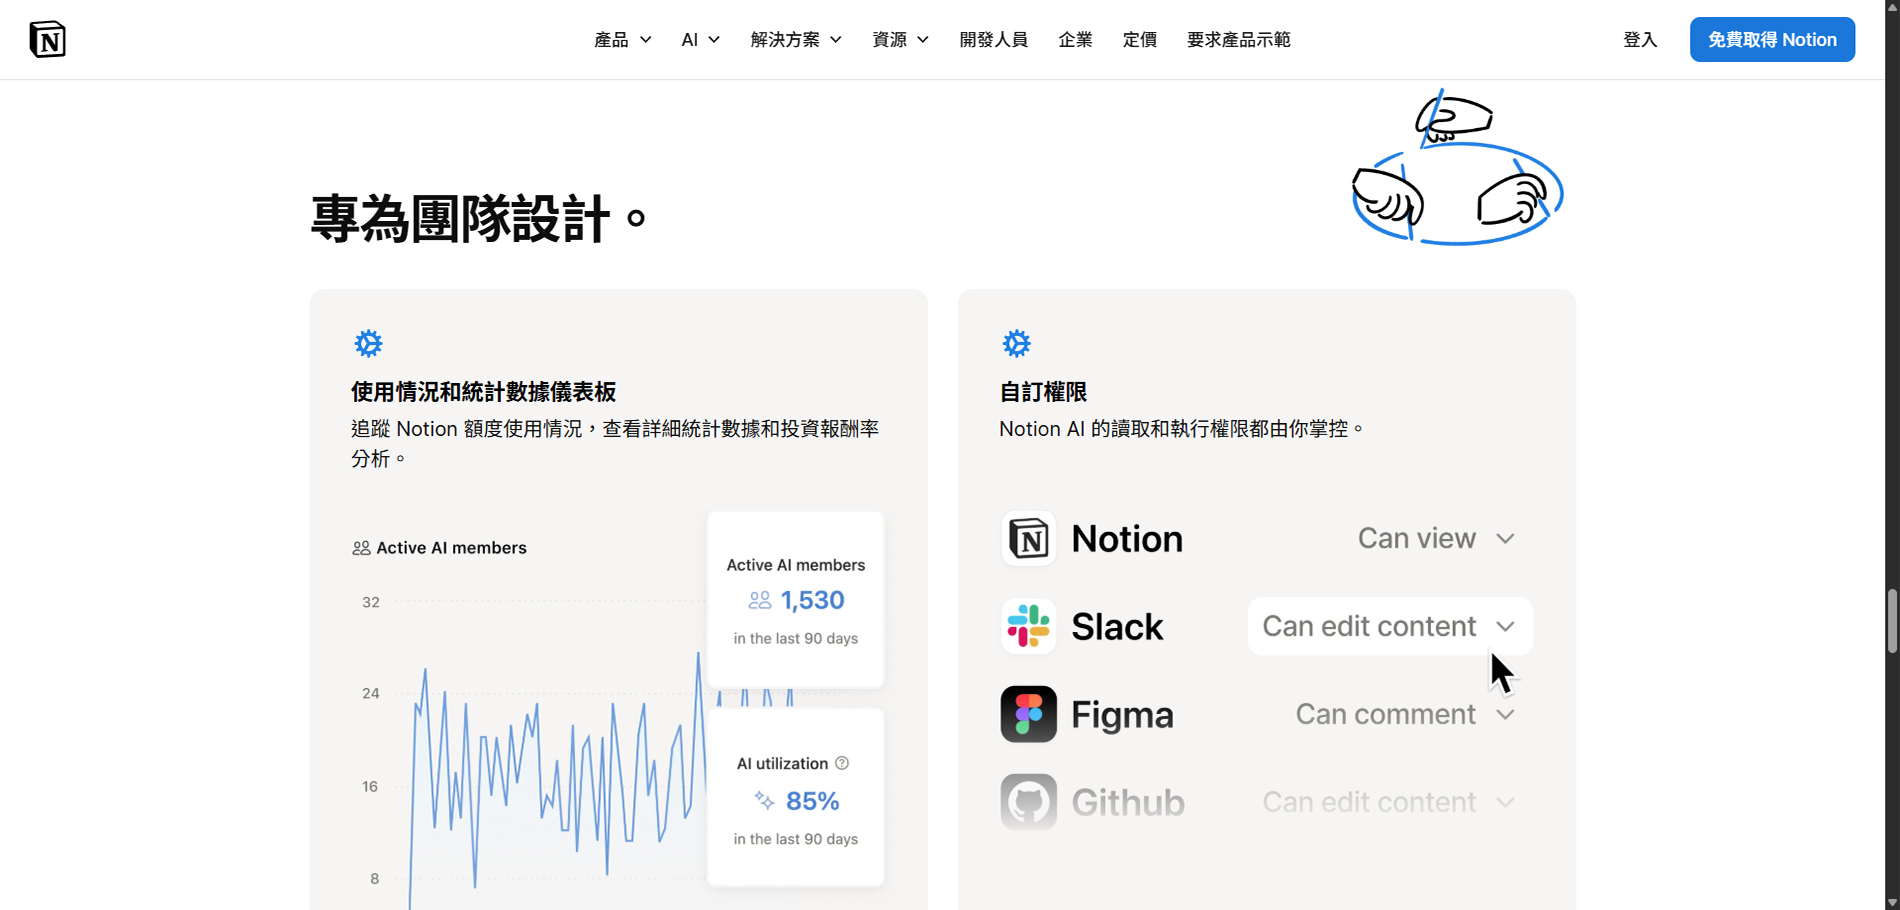
Task: Click the Figma app icon
Action: click(1028, 714)
